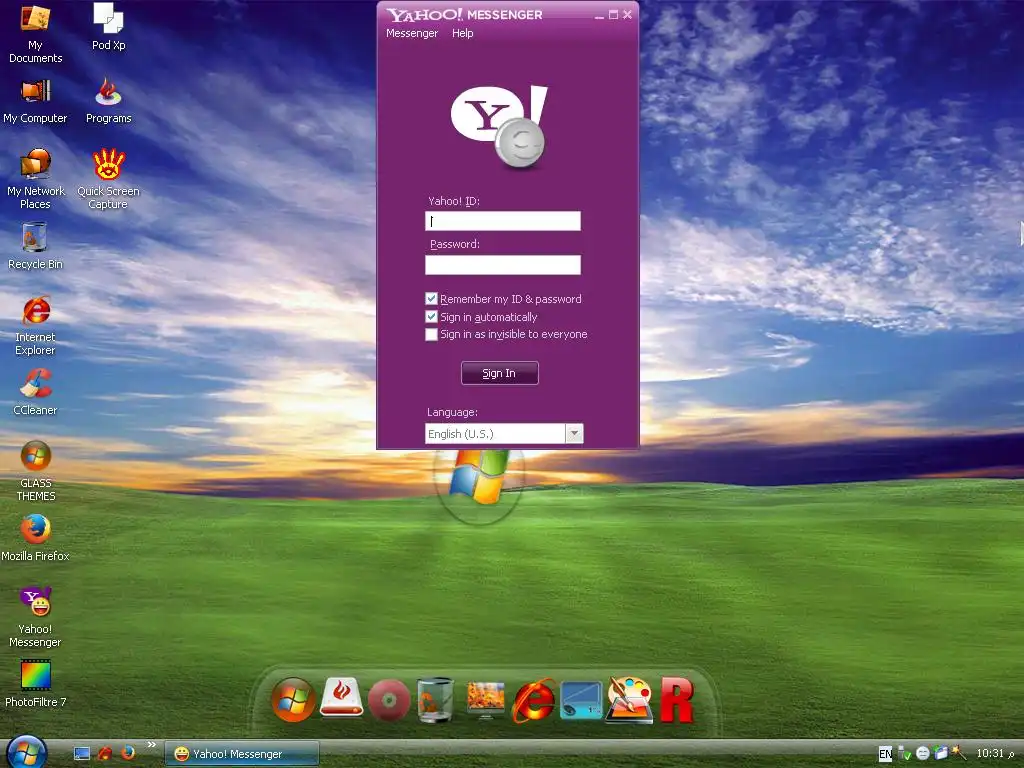Click the blue tablet icon in dock
The image size is (1024, 768).
click(581, 700)
